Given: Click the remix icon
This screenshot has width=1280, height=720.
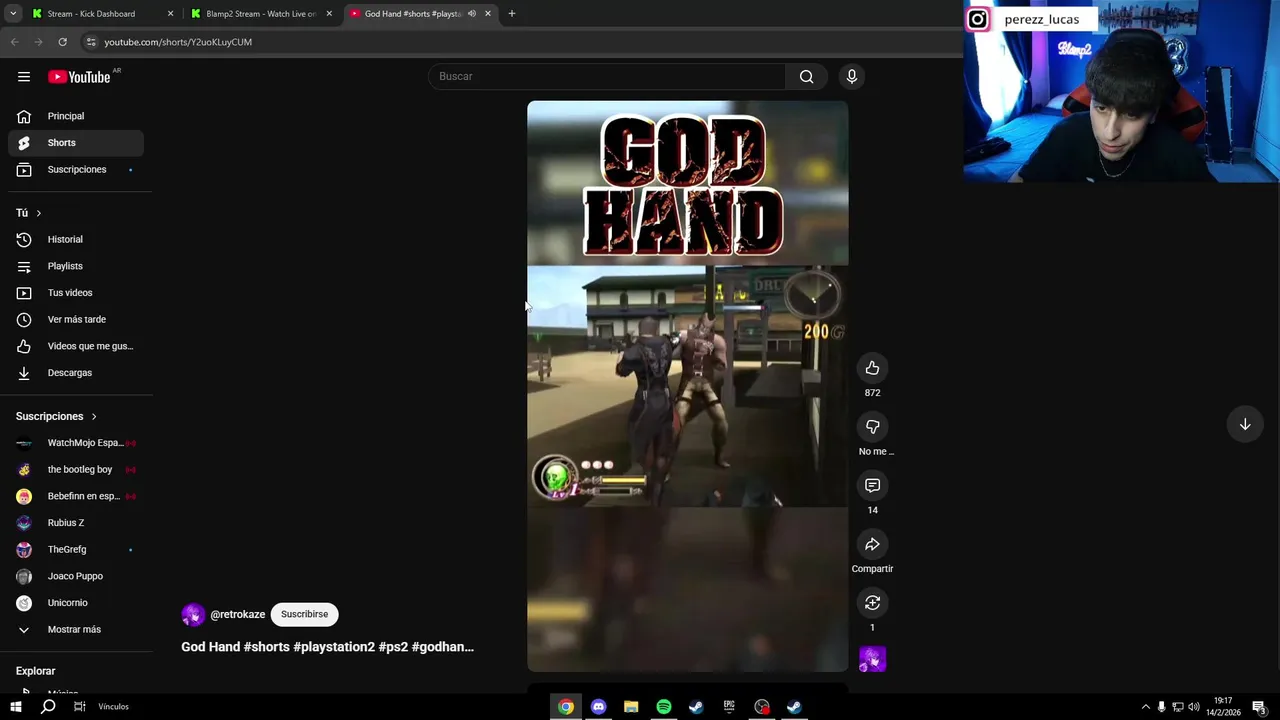Looking at the screenshot, I should pos(872,603).
